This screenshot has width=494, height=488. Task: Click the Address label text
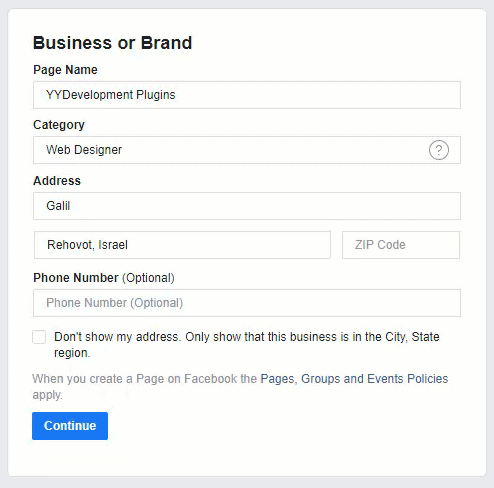(x=57, y=181)
